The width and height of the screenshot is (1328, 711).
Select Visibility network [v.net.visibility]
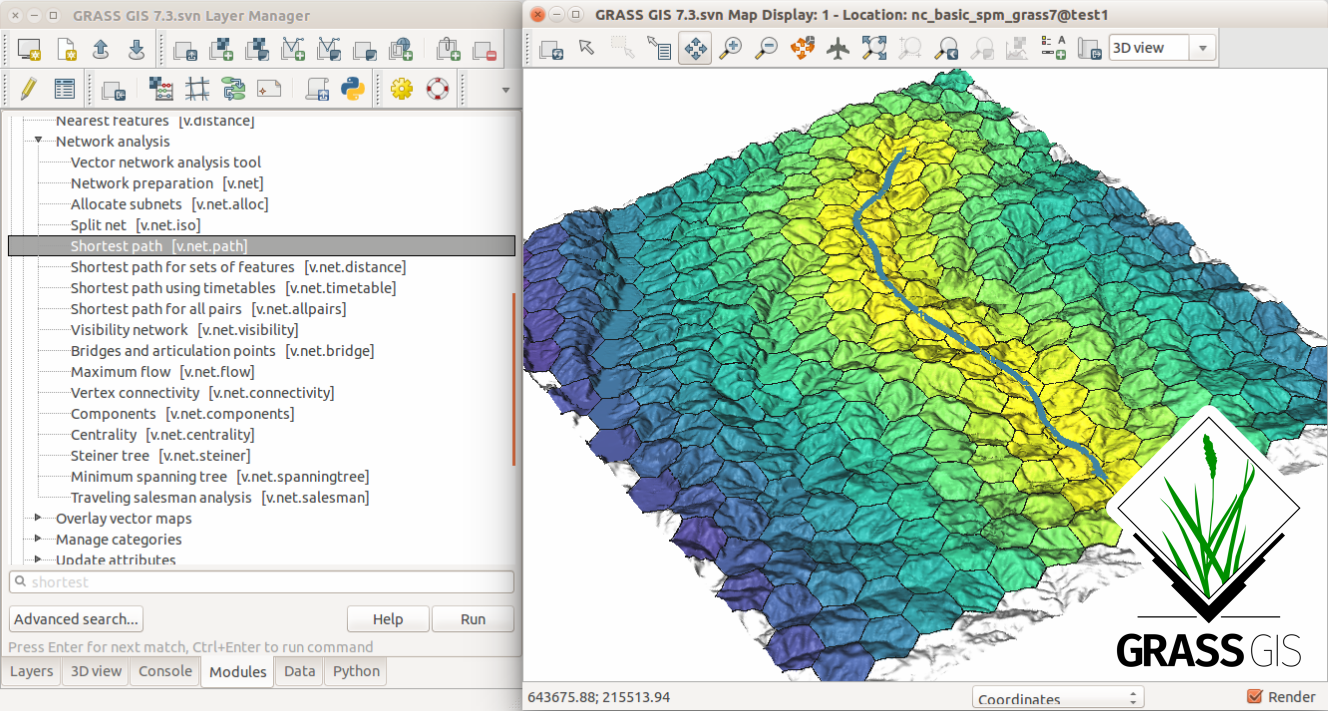(184, 330)
